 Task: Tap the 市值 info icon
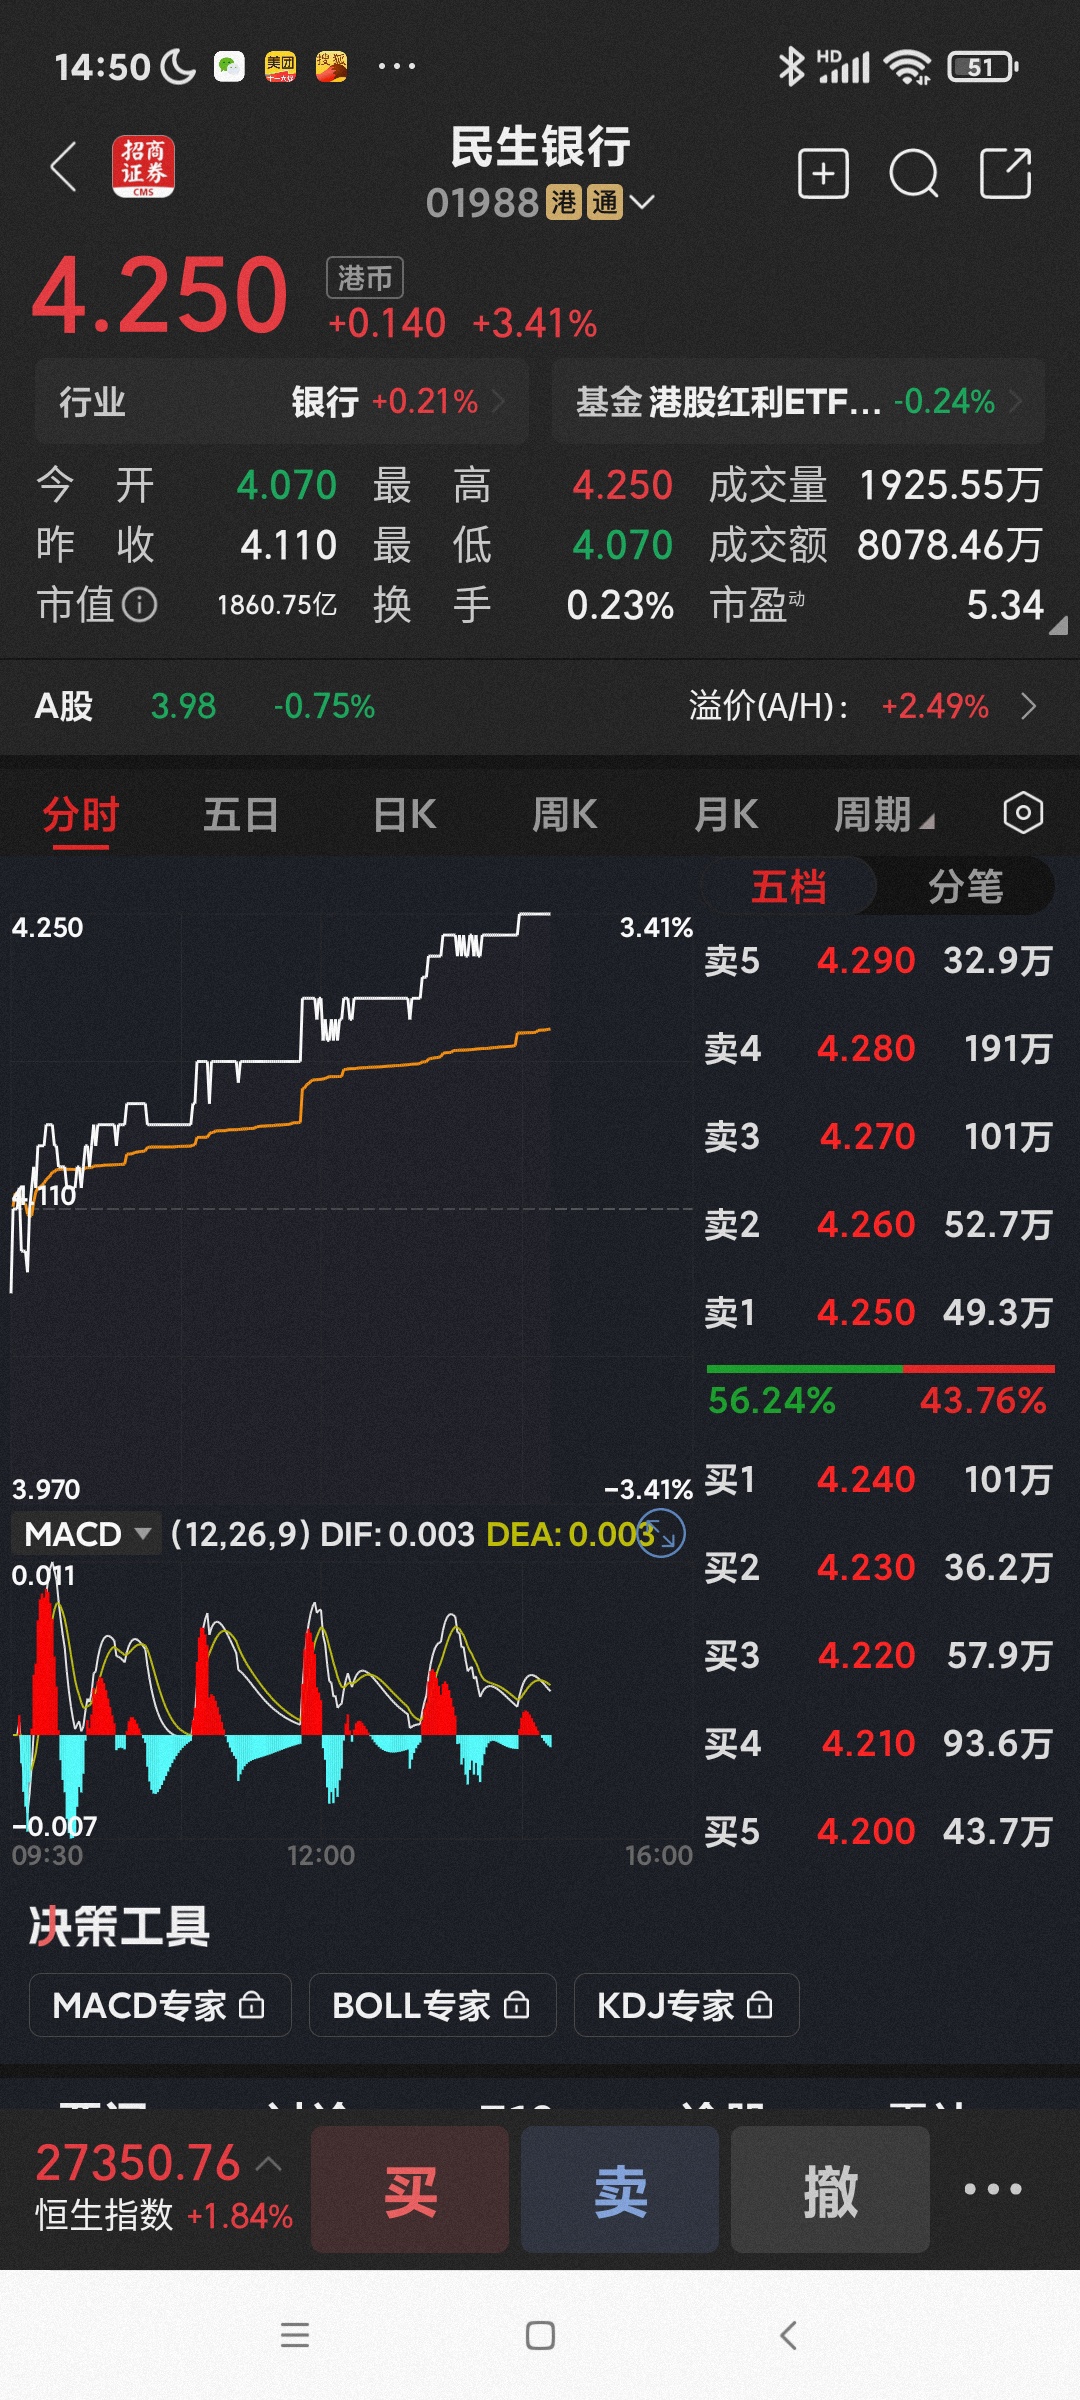tap(140, 604)
